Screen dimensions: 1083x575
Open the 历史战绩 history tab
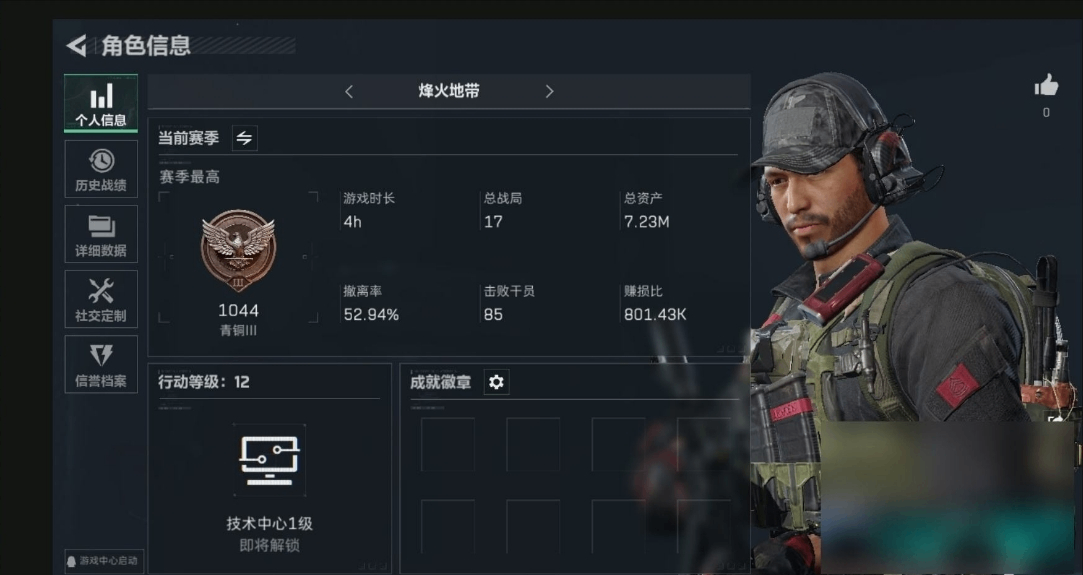click(101, 169)
